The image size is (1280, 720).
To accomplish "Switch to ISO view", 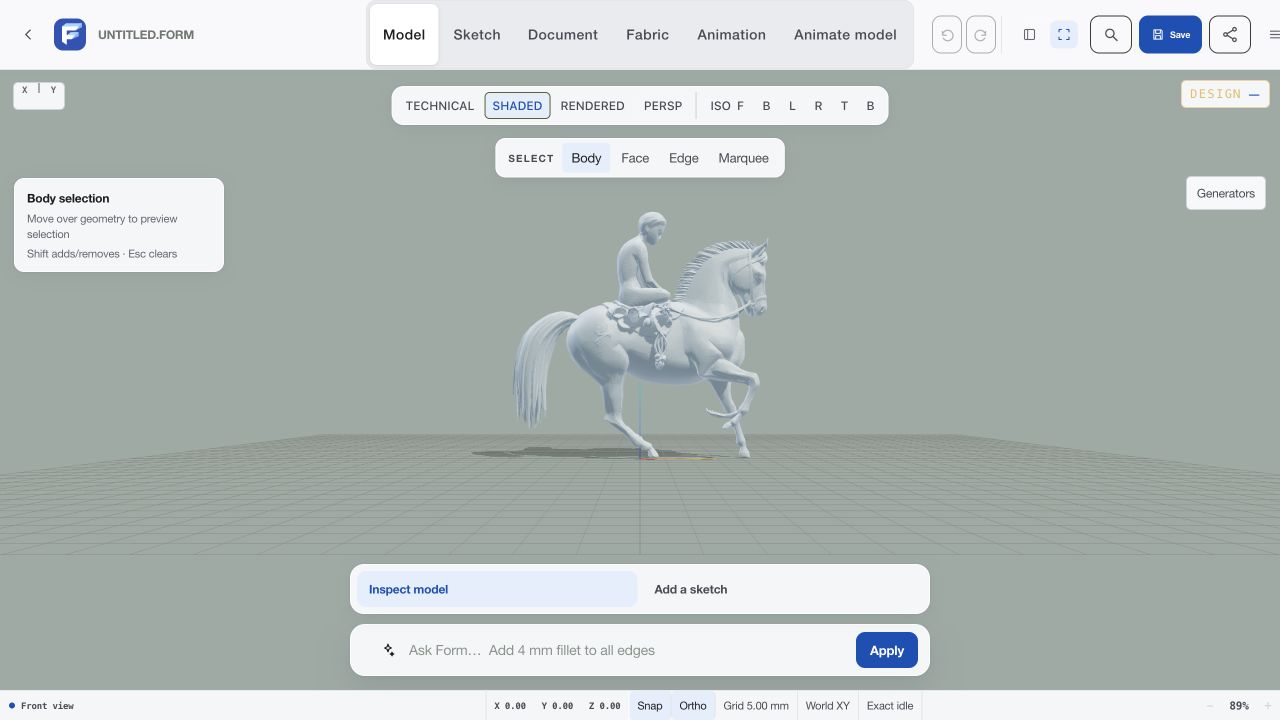I will tap(720, 105).
